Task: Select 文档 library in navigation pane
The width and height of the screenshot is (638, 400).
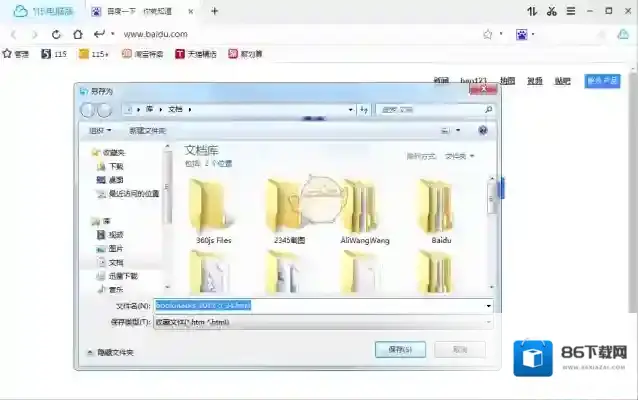Action: (111, 262)
